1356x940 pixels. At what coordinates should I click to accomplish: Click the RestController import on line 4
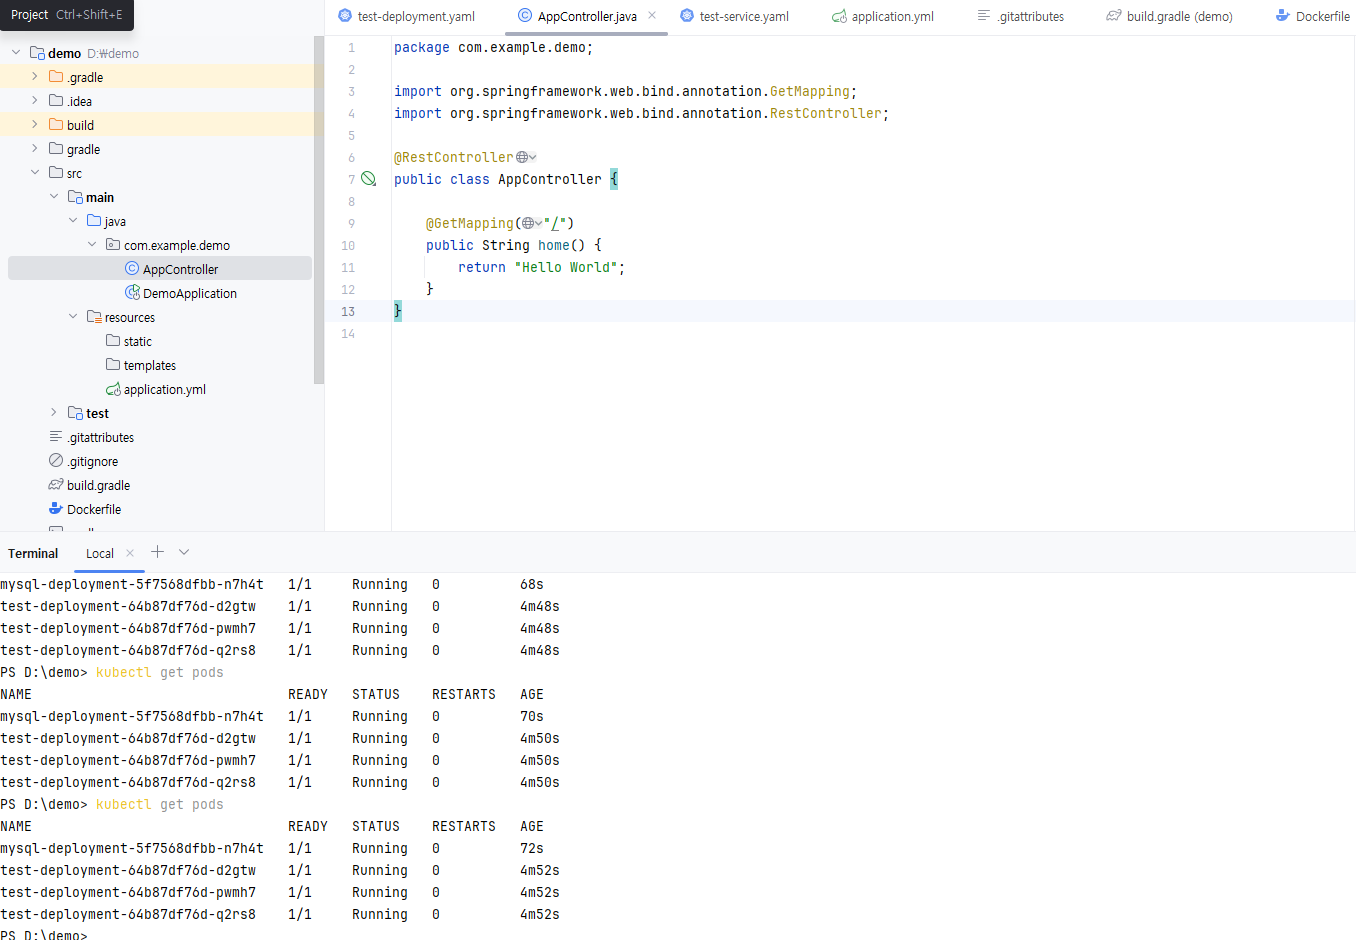point(641,113)
